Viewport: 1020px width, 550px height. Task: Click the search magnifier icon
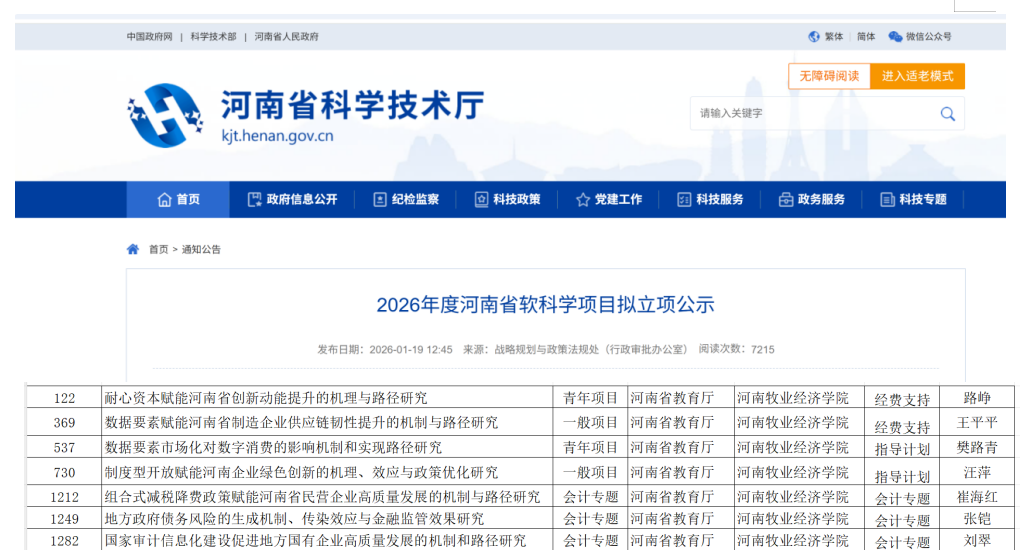tap(947, 114)
